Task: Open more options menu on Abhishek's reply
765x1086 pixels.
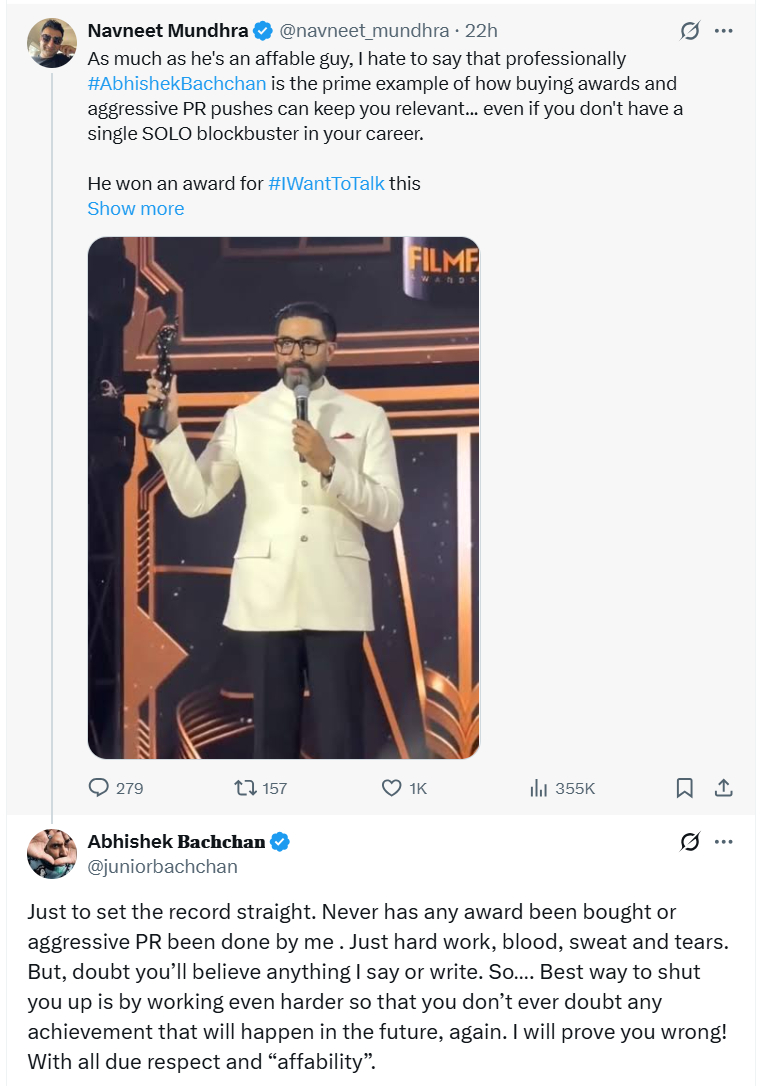Action: 724,842
